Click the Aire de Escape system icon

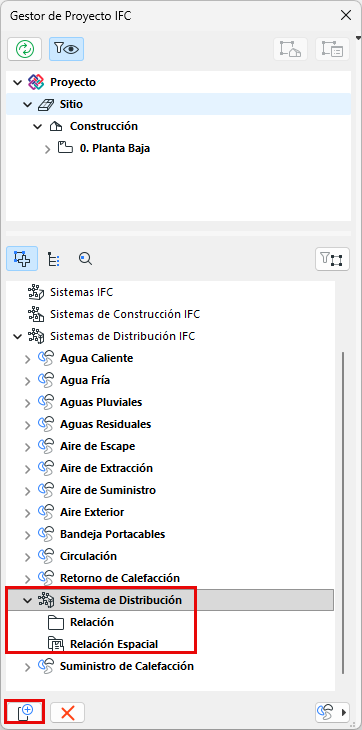pos(46,446)
